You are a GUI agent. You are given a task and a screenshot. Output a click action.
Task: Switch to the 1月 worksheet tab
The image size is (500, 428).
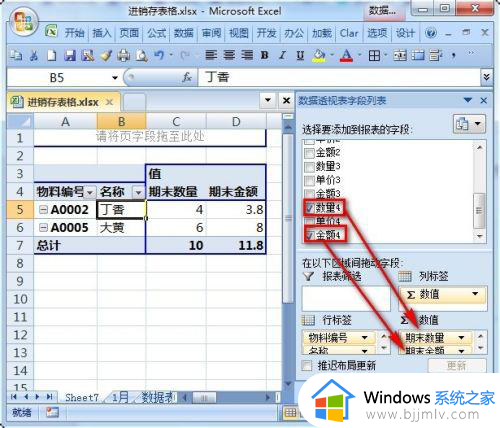120,397
